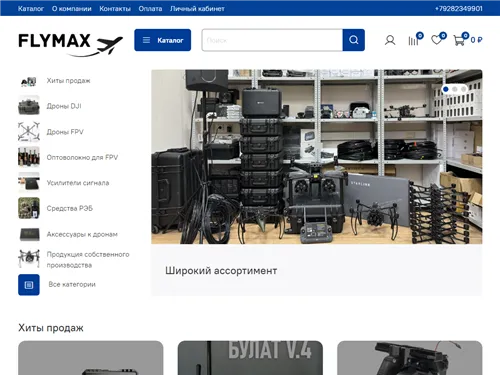Open Продукция собственного производства link

click(x=88, y=260)
